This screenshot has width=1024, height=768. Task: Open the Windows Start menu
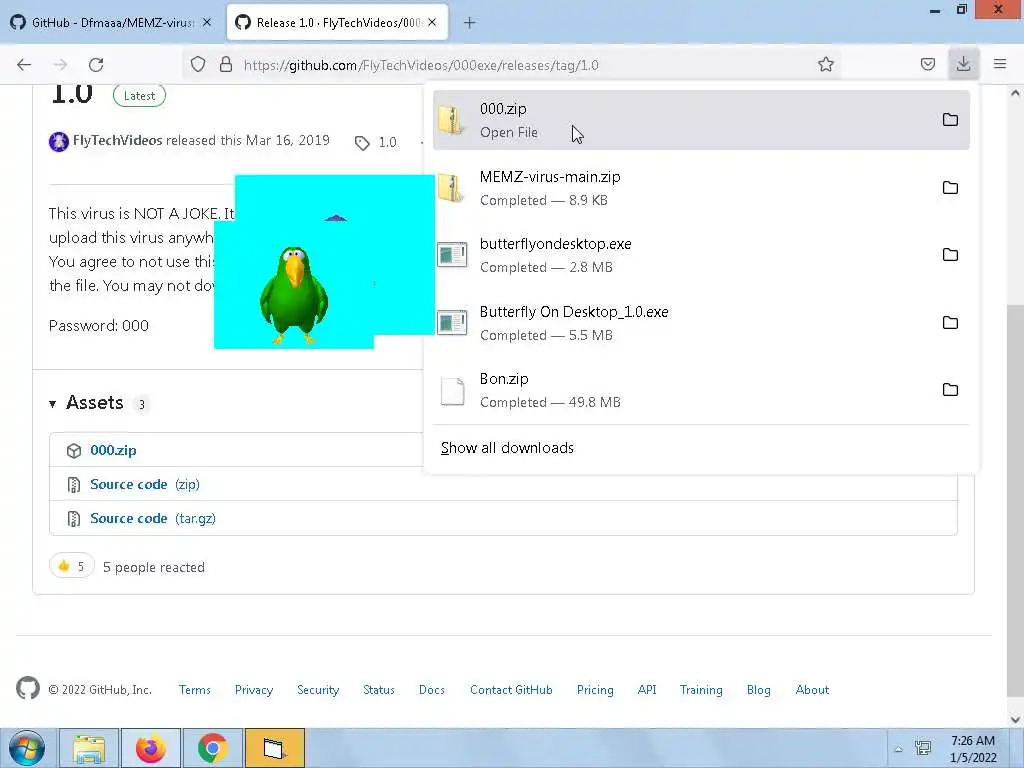click(x=27, y=748)
